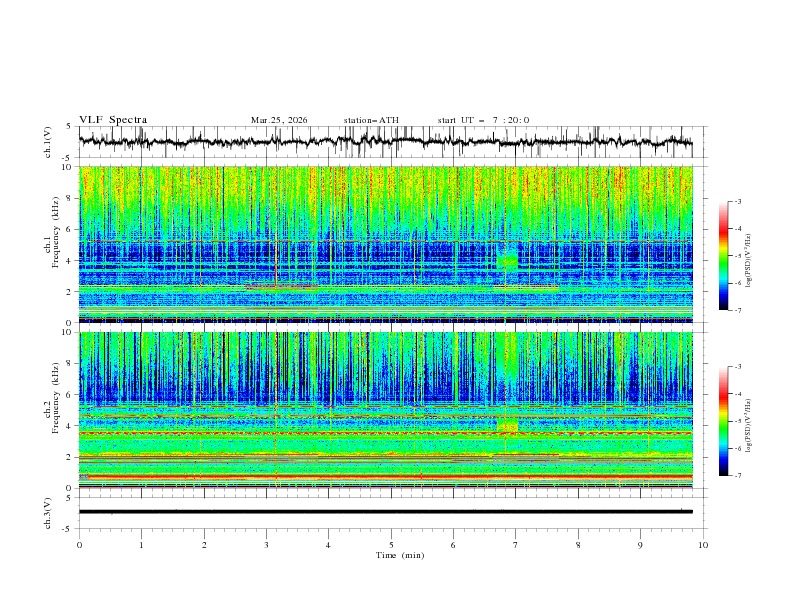Click the time axis tick label "1"

tap(141, 545)
